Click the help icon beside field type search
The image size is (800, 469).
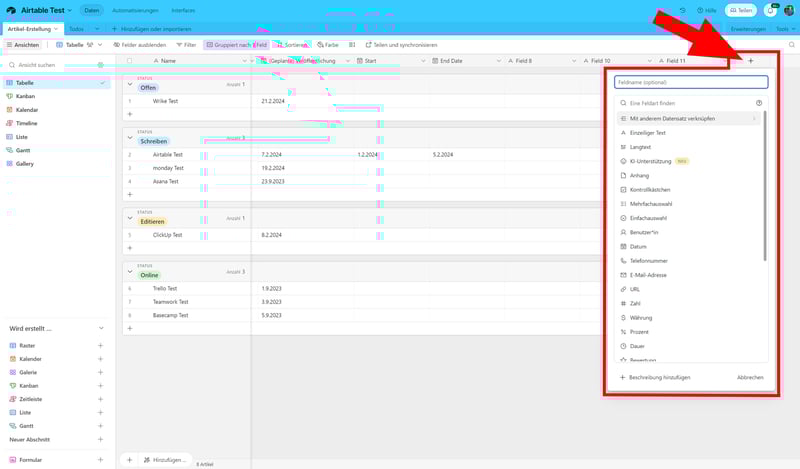(759, 103)
